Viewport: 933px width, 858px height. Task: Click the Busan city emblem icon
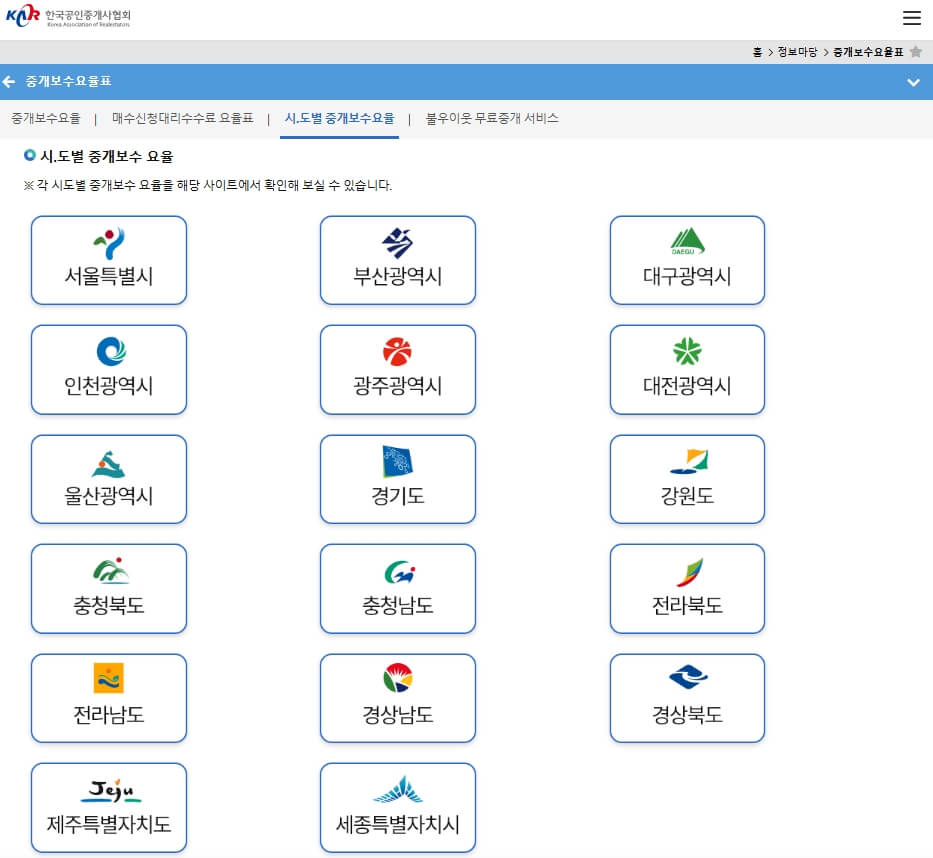point(397,243)
